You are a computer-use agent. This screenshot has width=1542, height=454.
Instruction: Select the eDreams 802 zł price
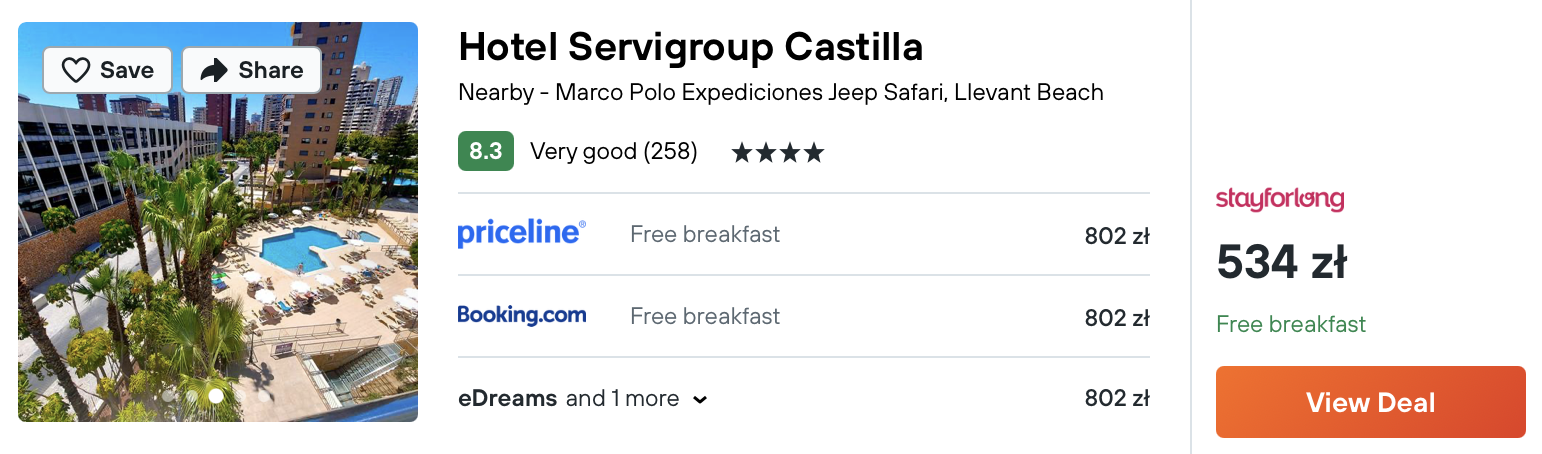pyautogui.click(x=1117, y=398)
